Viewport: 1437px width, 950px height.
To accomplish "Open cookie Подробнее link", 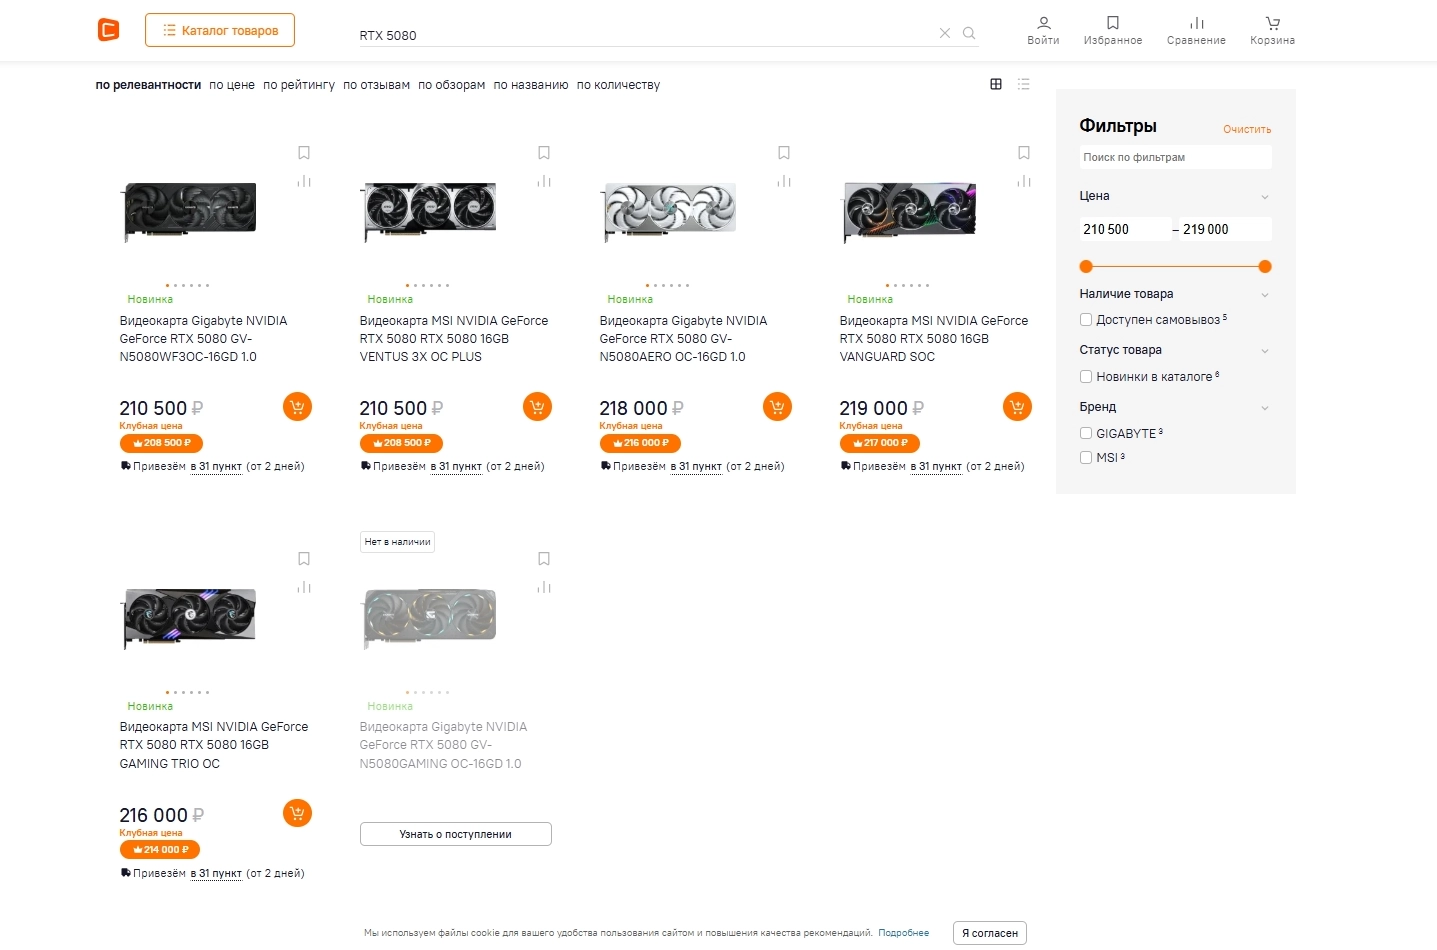I will click(x=904, y=933).
